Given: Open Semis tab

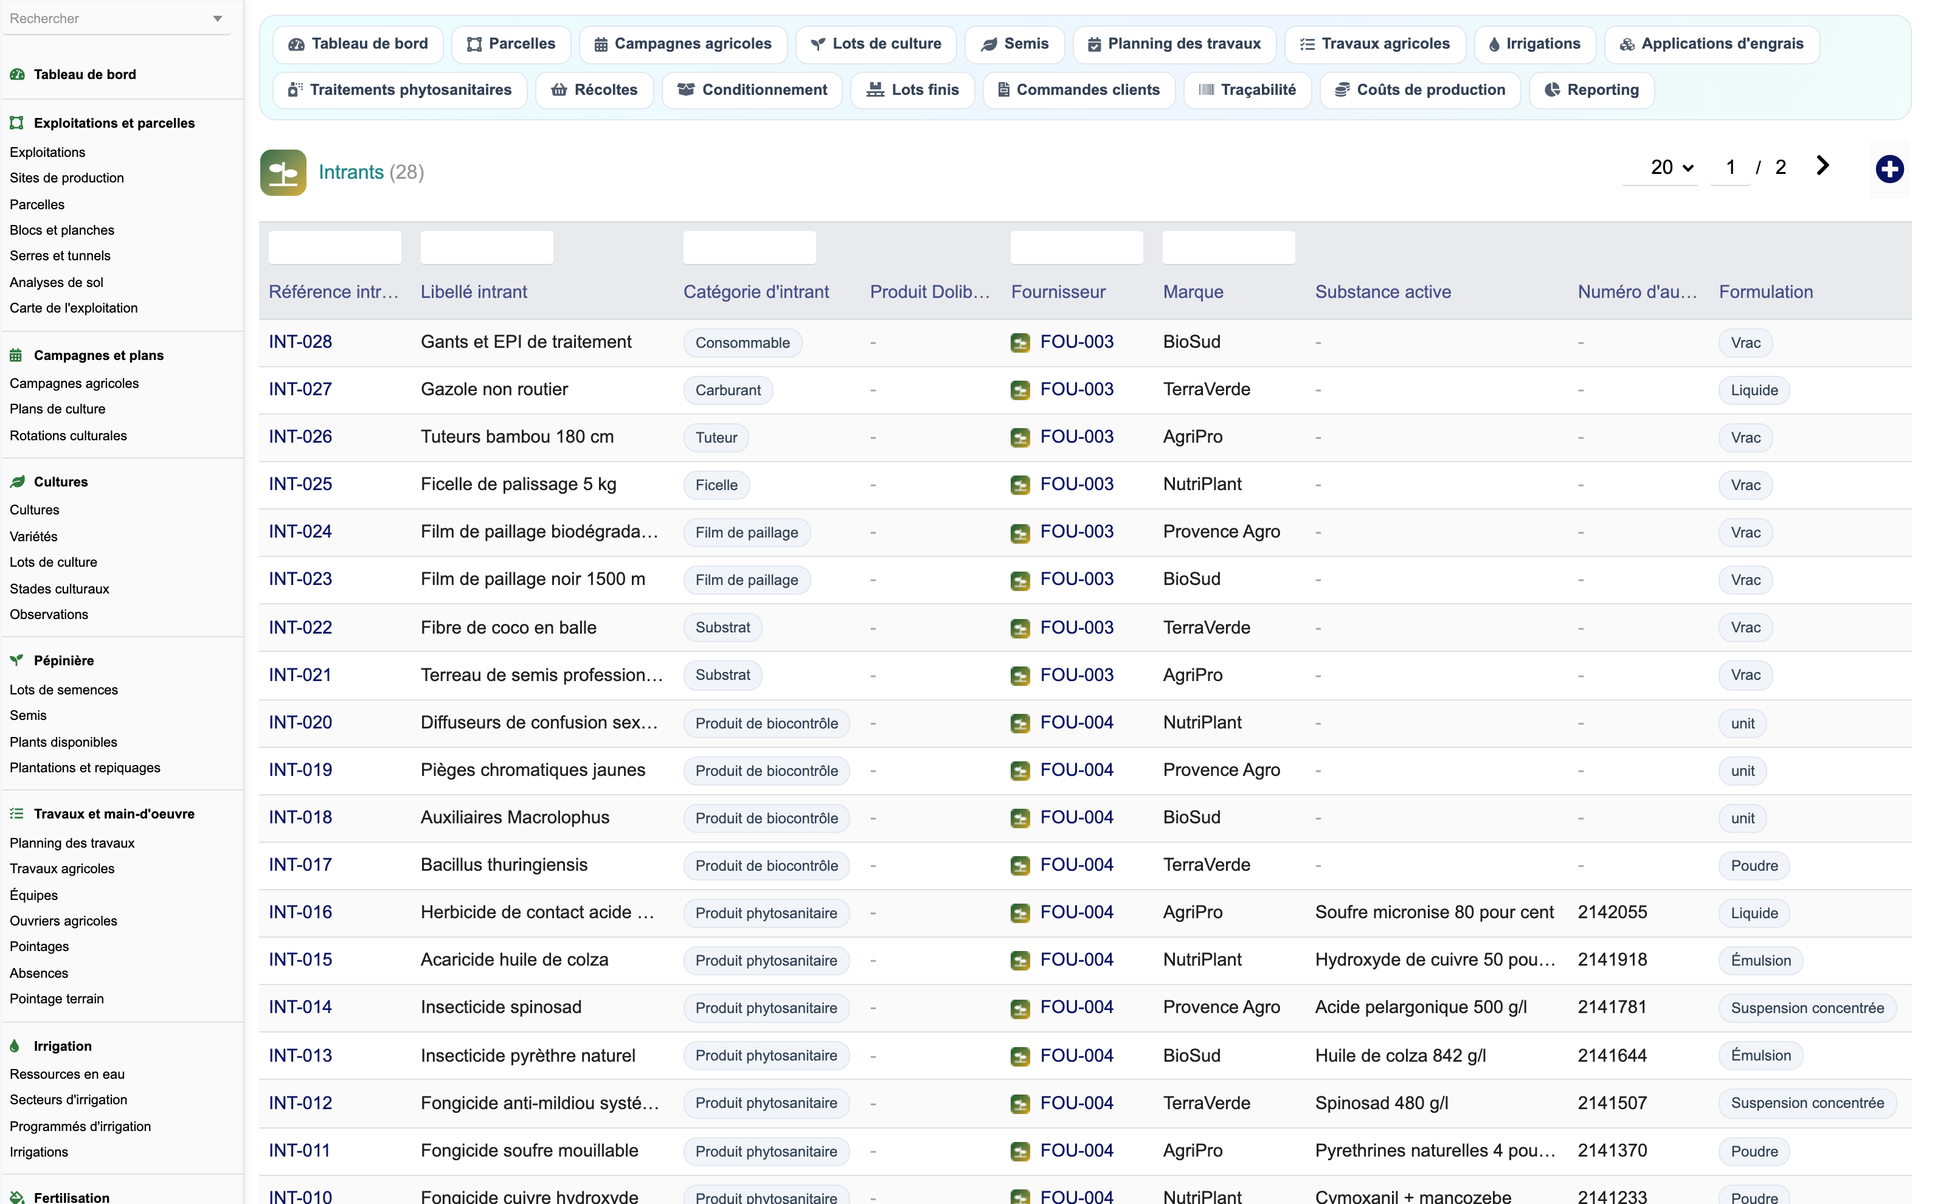Looking at the screenshot, I should pyautogui.click(x=1015, y=44).
